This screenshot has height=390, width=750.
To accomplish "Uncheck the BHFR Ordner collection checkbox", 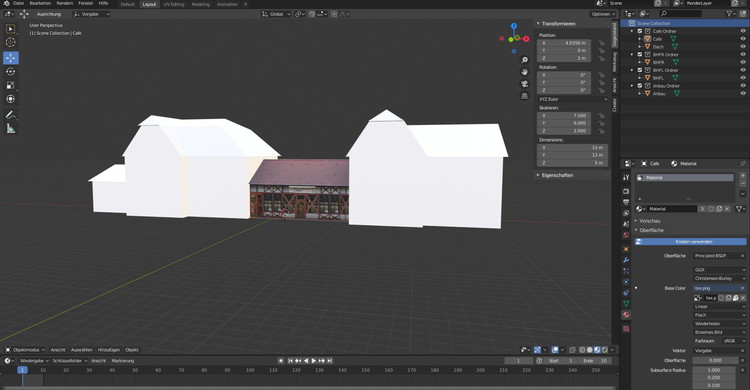I will coord(640,55).
